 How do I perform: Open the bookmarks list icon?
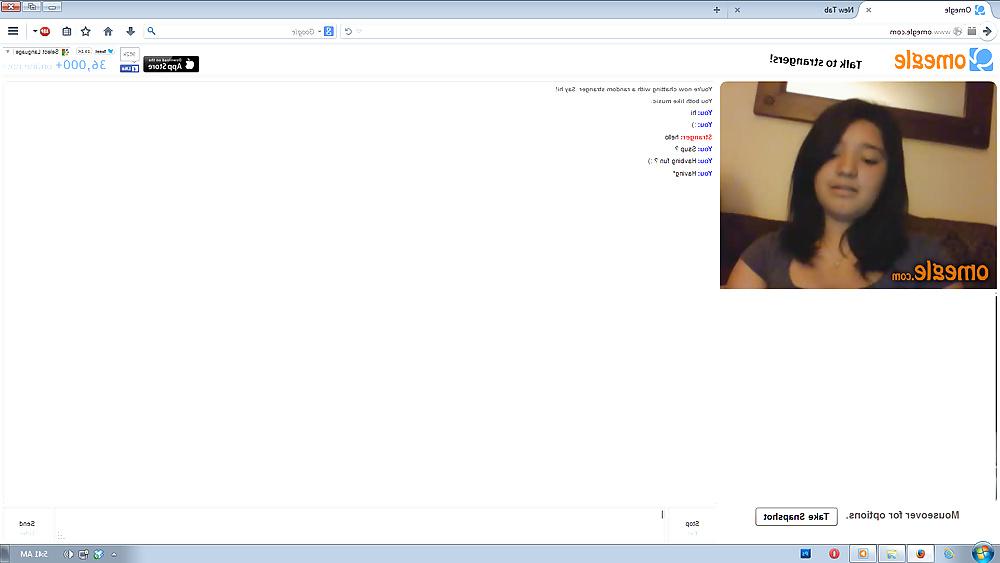66,31
